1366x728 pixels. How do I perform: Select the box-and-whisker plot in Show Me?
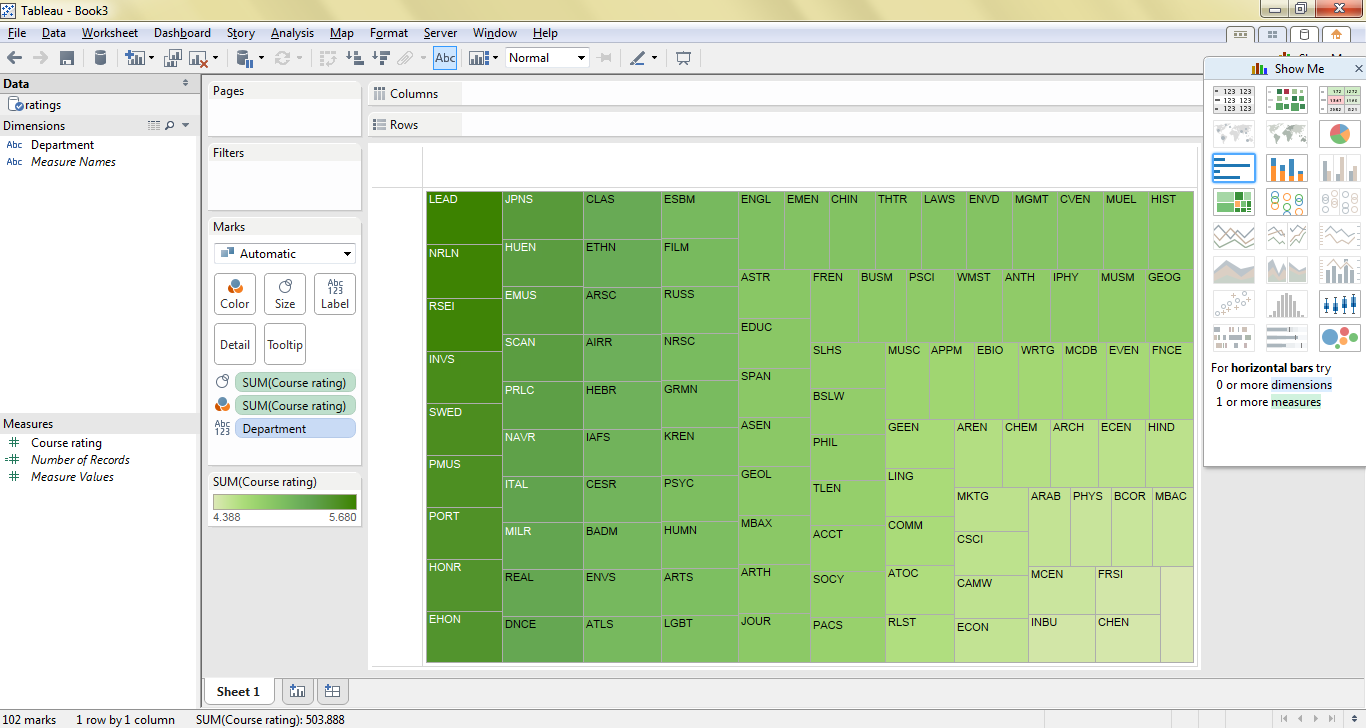[1340, 304]
